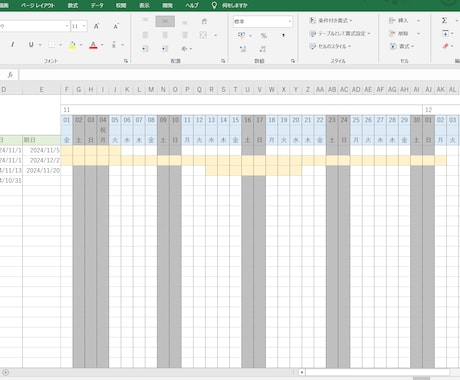
Task: Click the horizontal scrollbar track
Action: point(377,372)
